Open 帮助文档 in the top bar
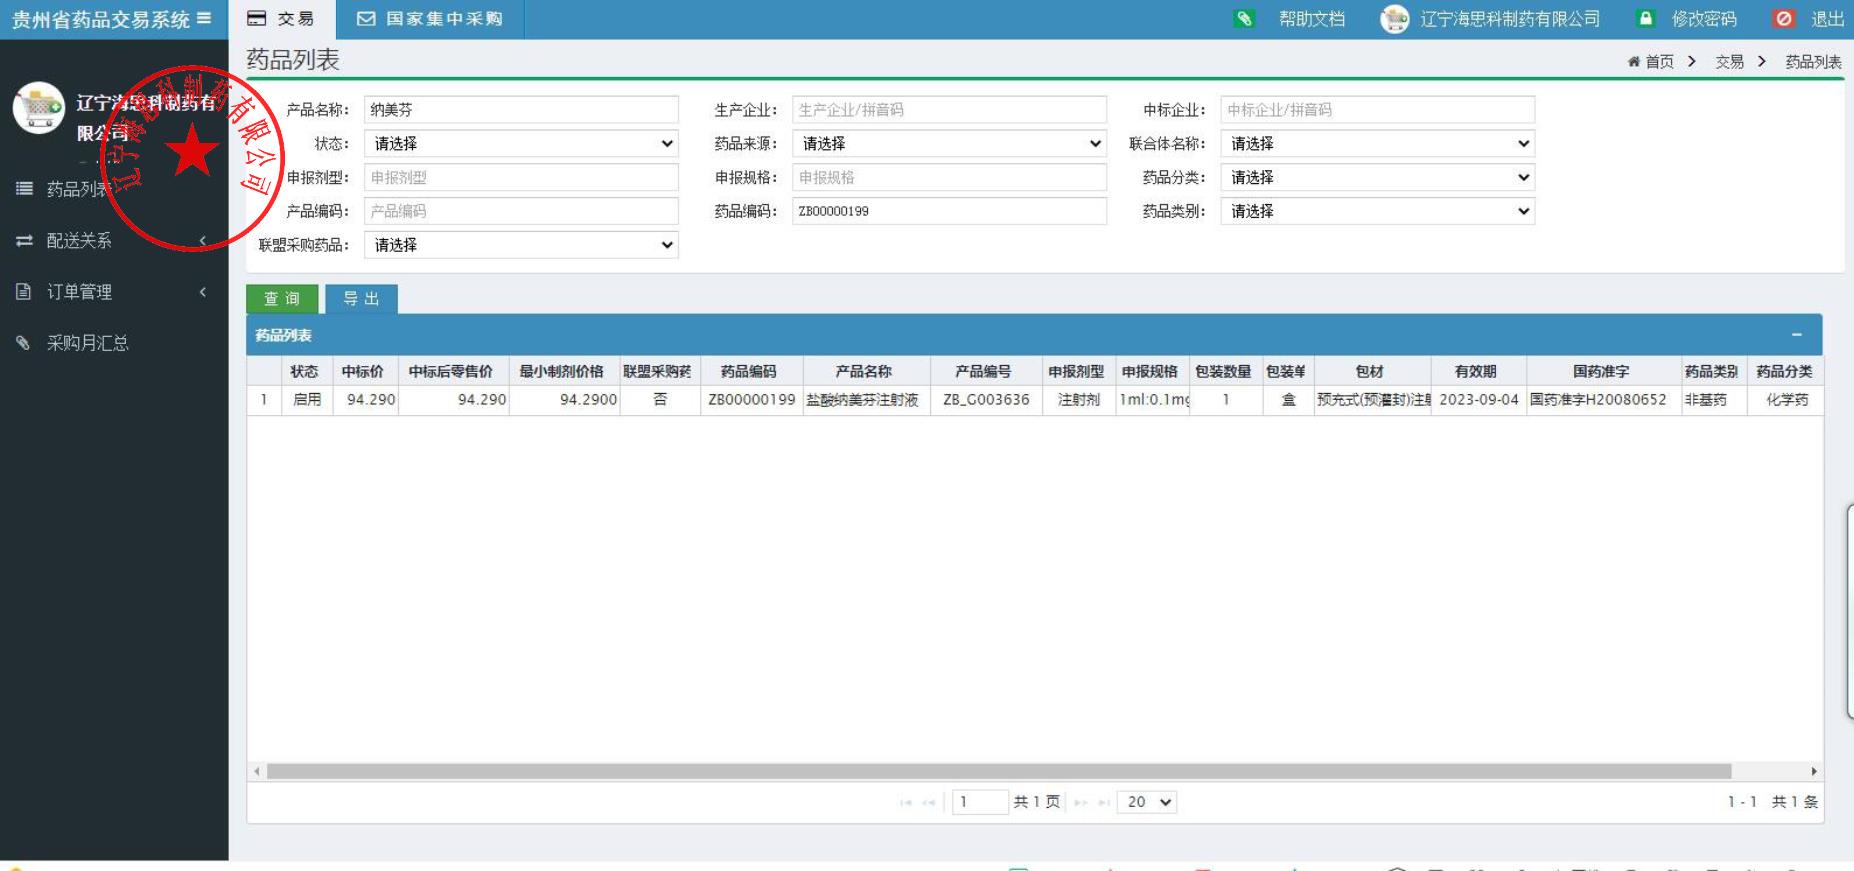 (1312, 19)
